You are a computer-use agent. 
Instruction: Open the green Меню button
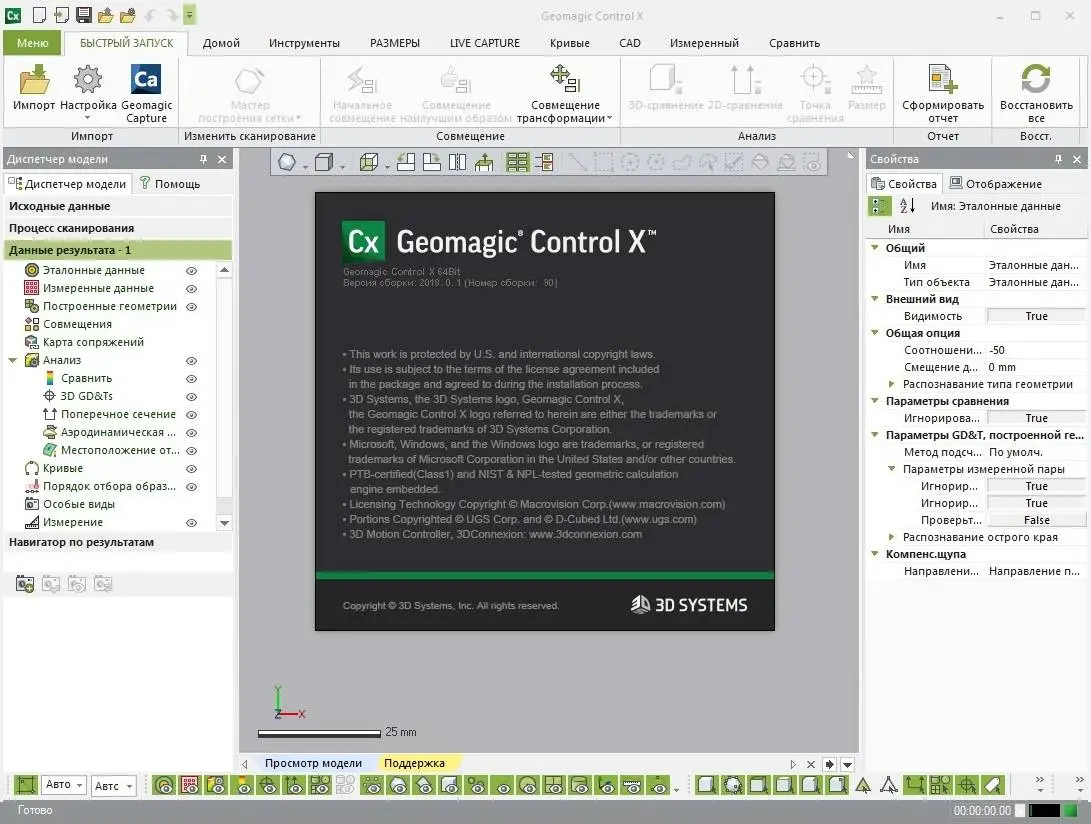[33, 43]
